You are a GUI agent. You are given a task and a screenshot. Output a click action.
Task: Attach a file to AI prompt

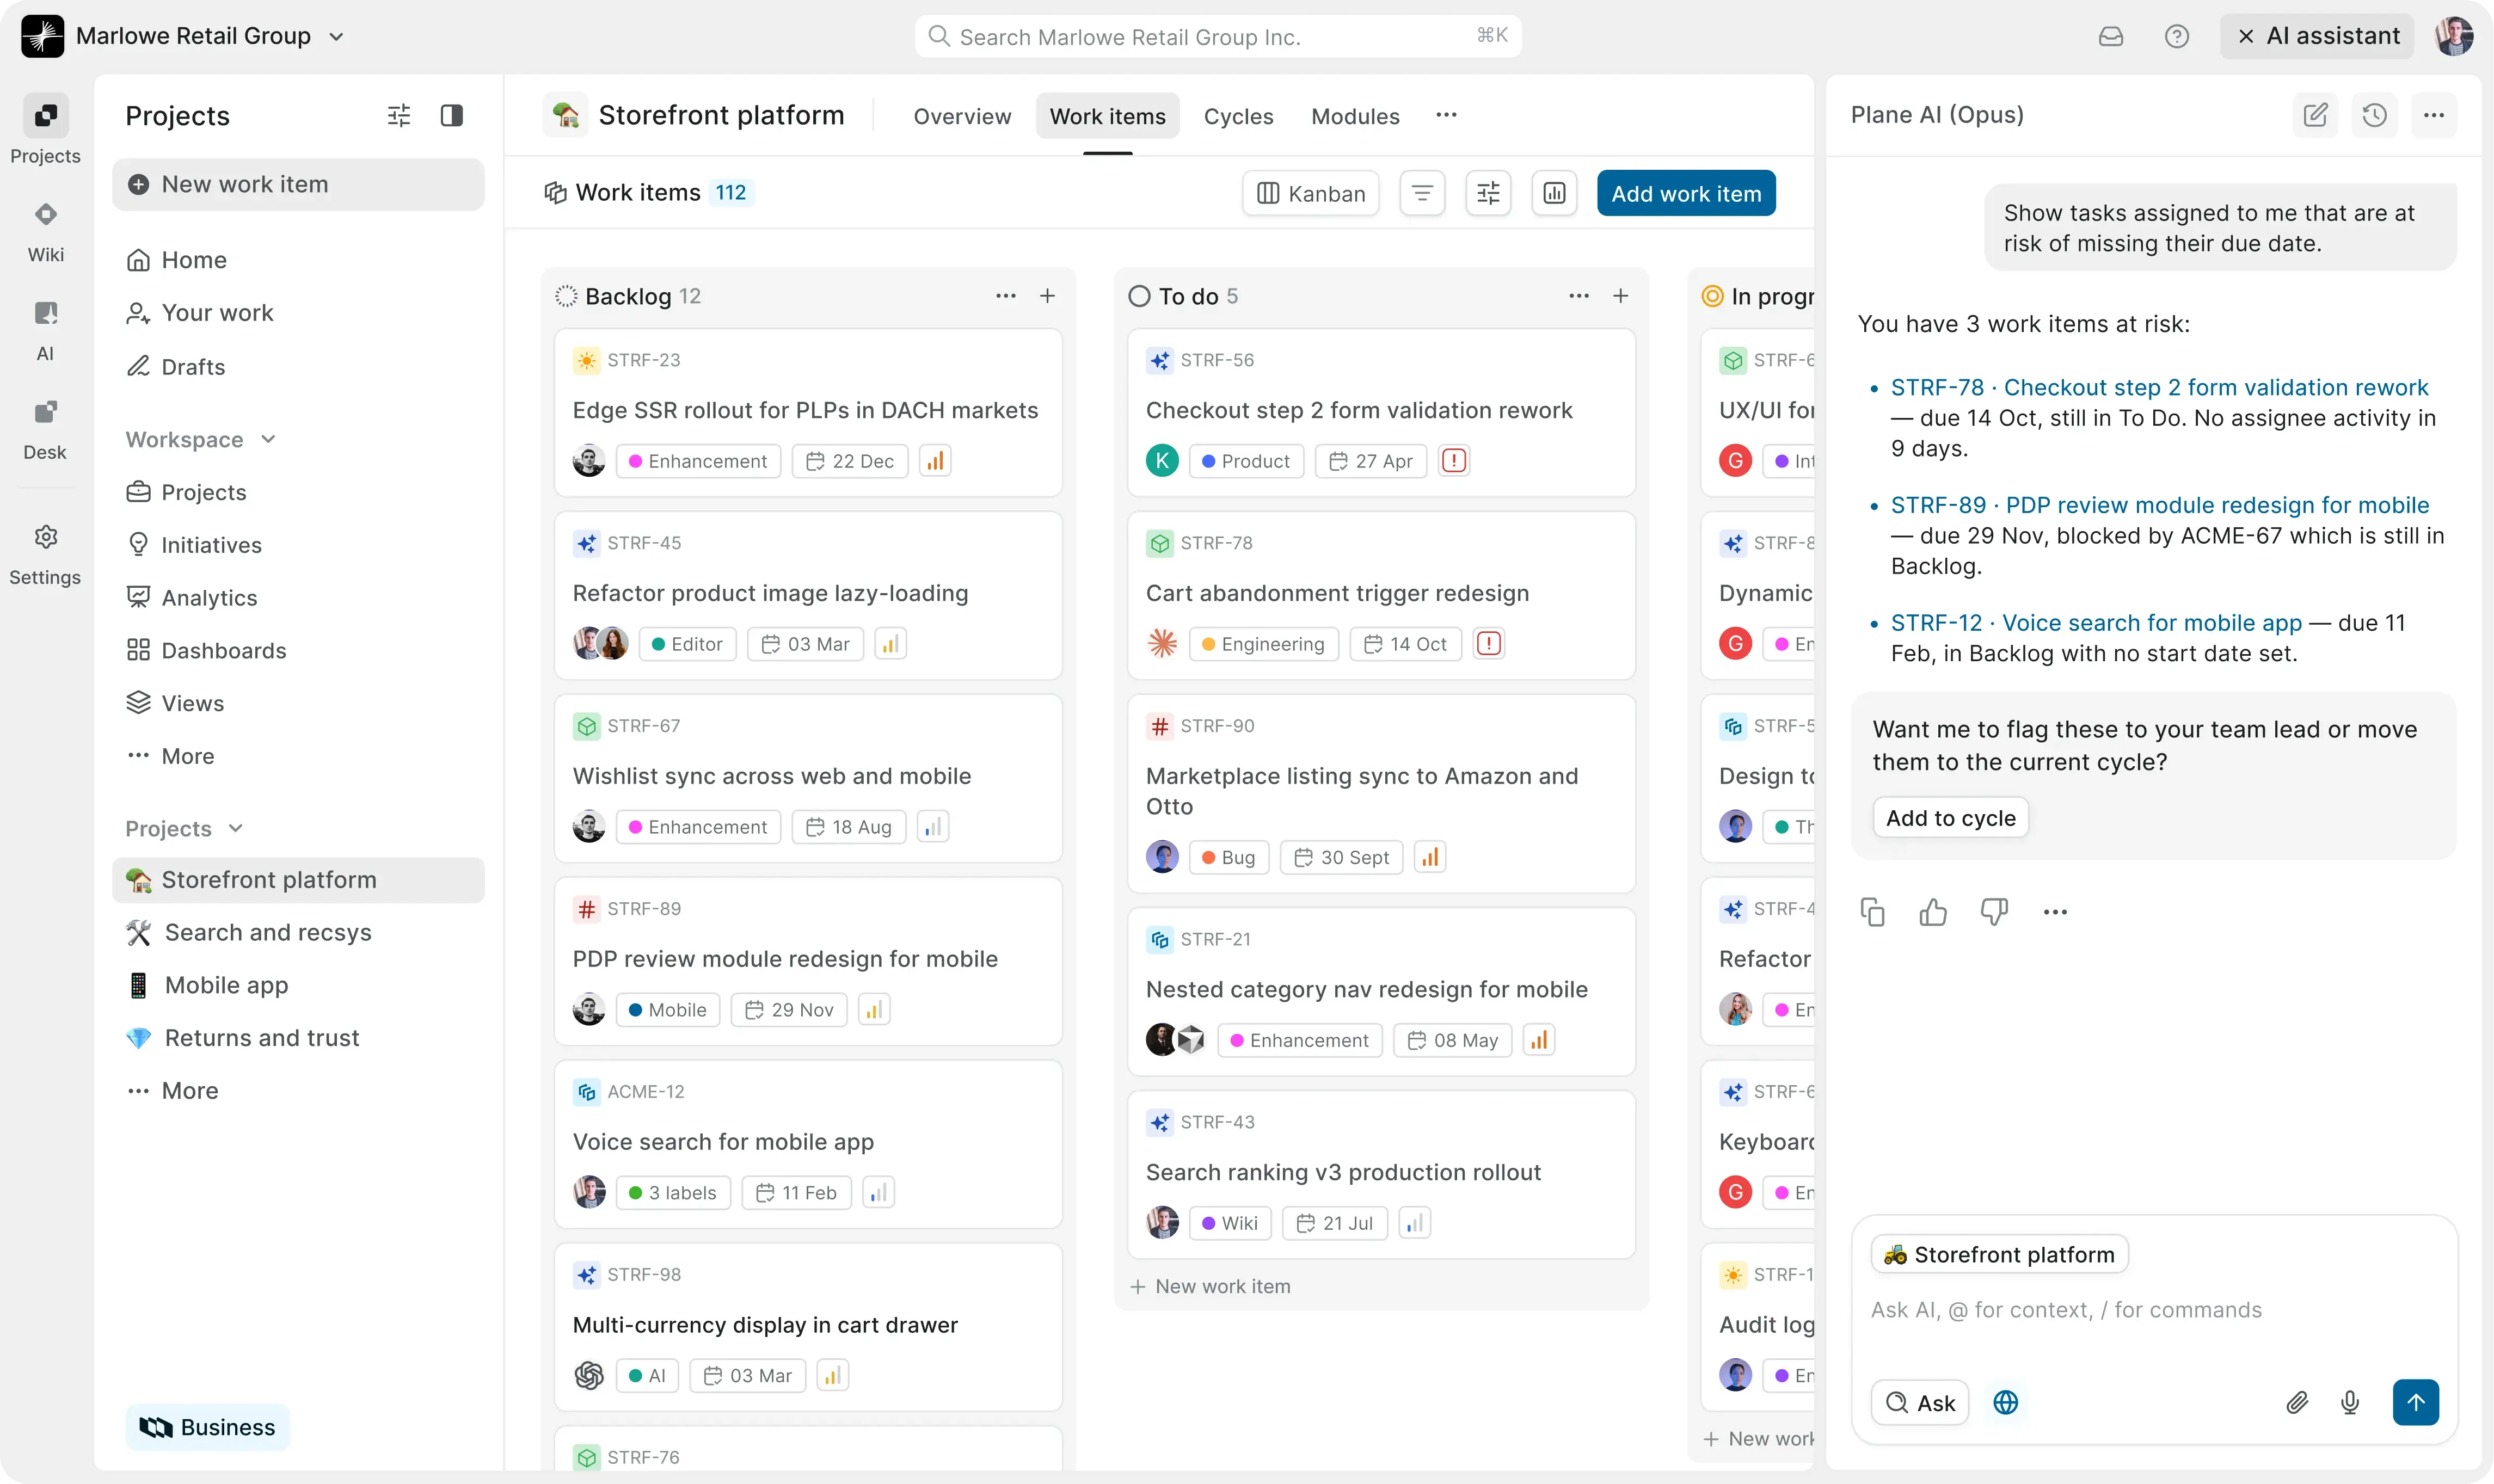click(2297, 1402)
